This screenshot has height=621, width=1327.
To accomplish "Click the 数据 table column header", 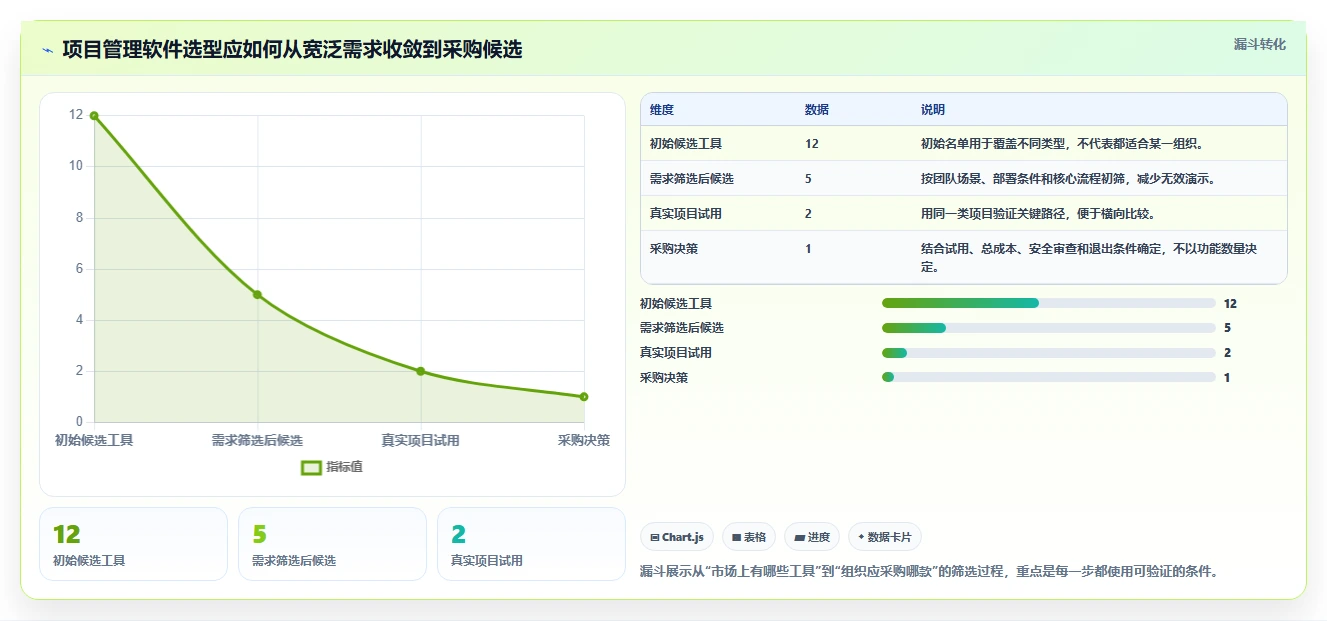I will coord(817,110).
